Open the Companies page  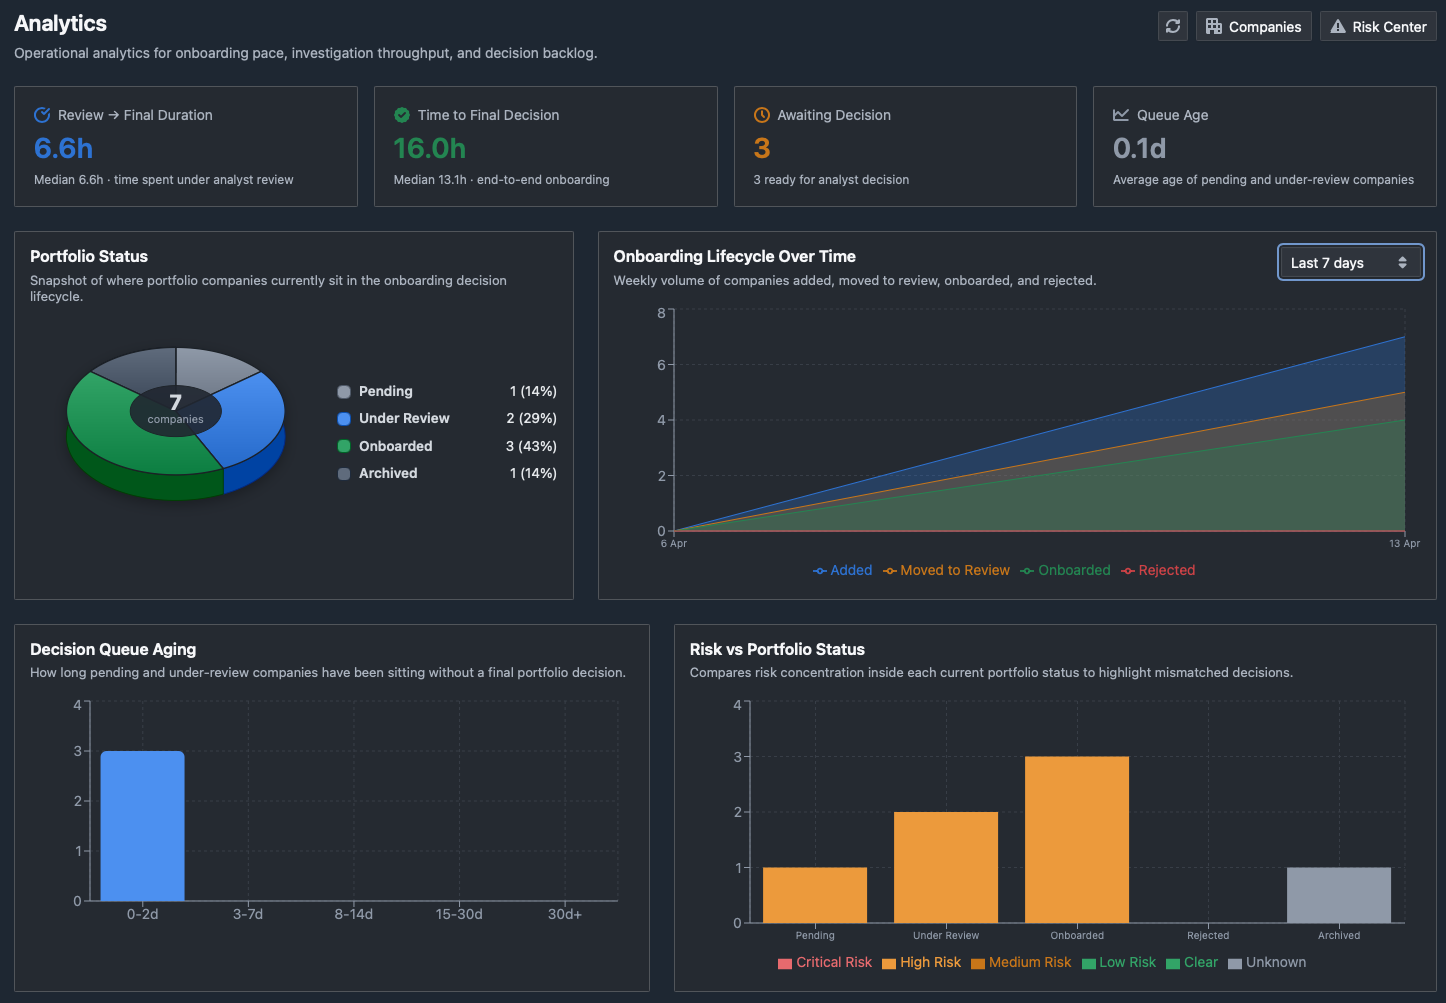pos(1254,26)
